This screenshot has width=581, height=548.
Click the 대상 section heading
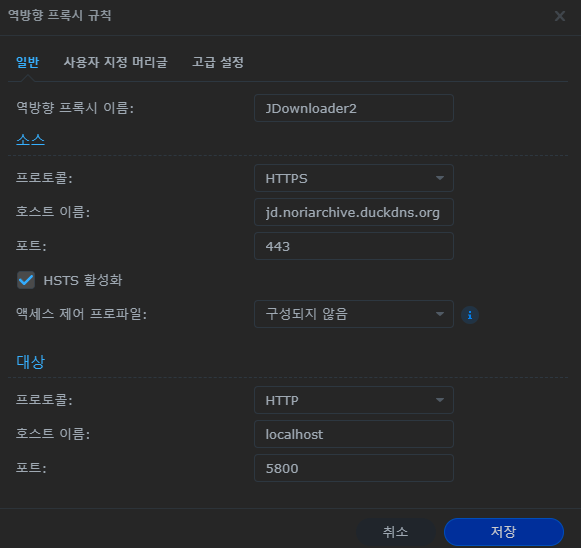[30, 362]
